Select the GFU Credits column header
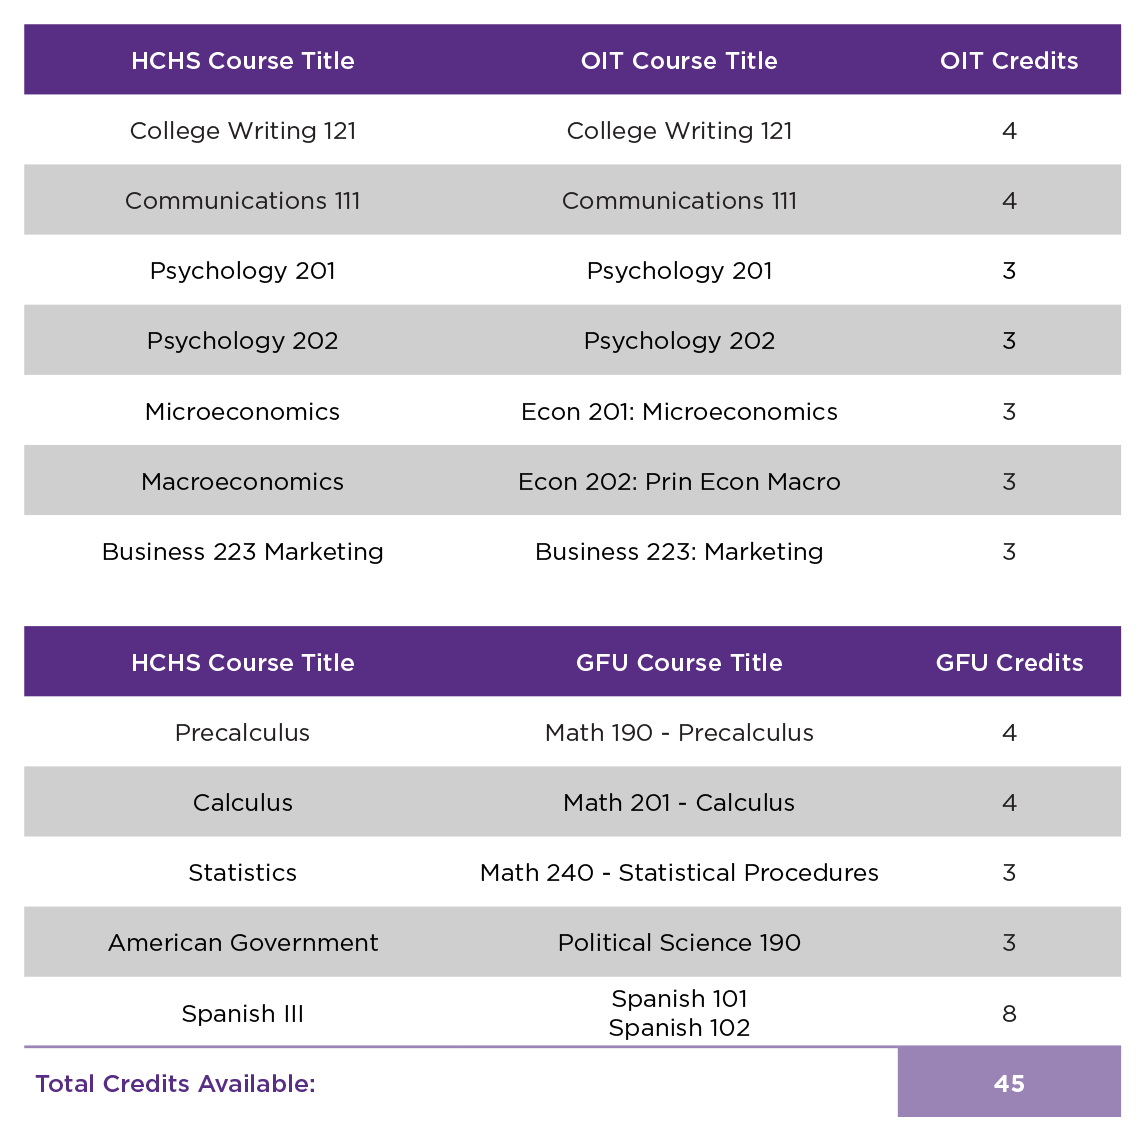This screenshot has height=1138, width=1147. tap(1009, 662)
